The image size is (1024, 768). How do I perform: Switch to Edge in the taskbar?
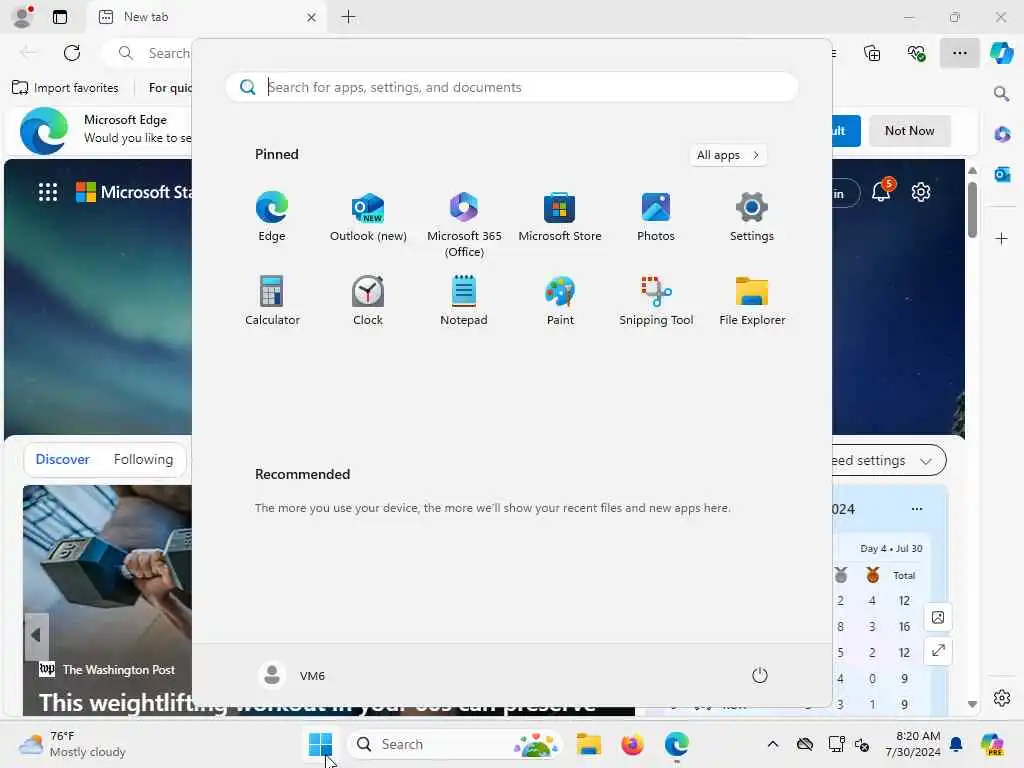(x=677, y=744)
